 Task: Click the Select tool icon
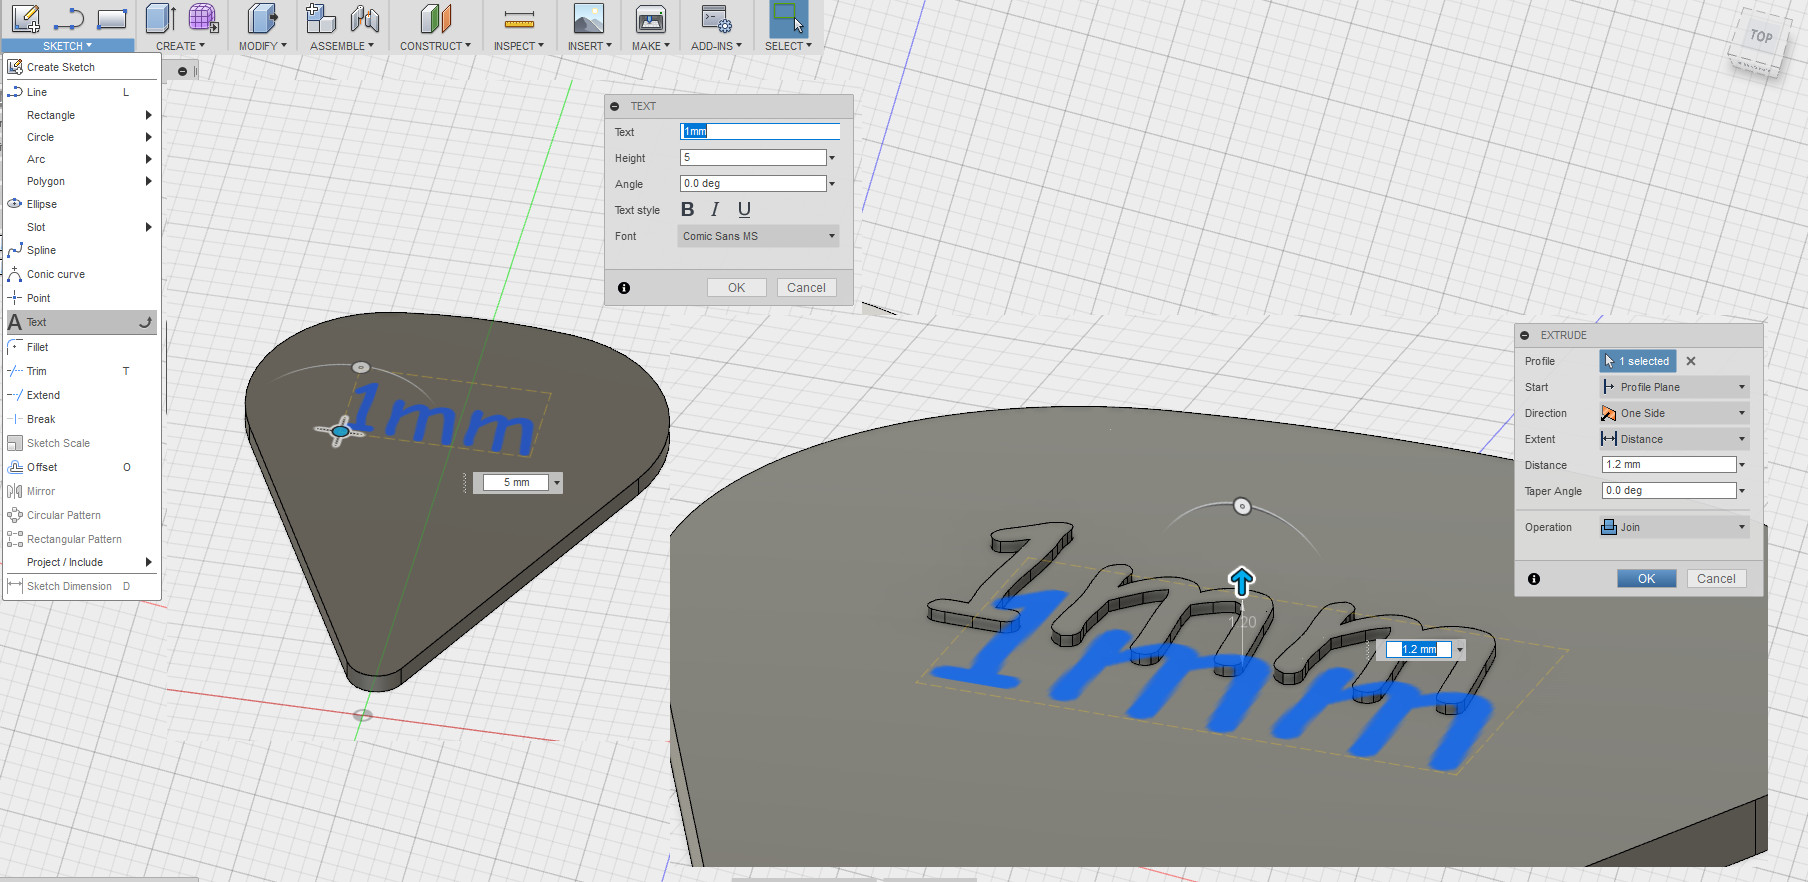tap(788, 19)
